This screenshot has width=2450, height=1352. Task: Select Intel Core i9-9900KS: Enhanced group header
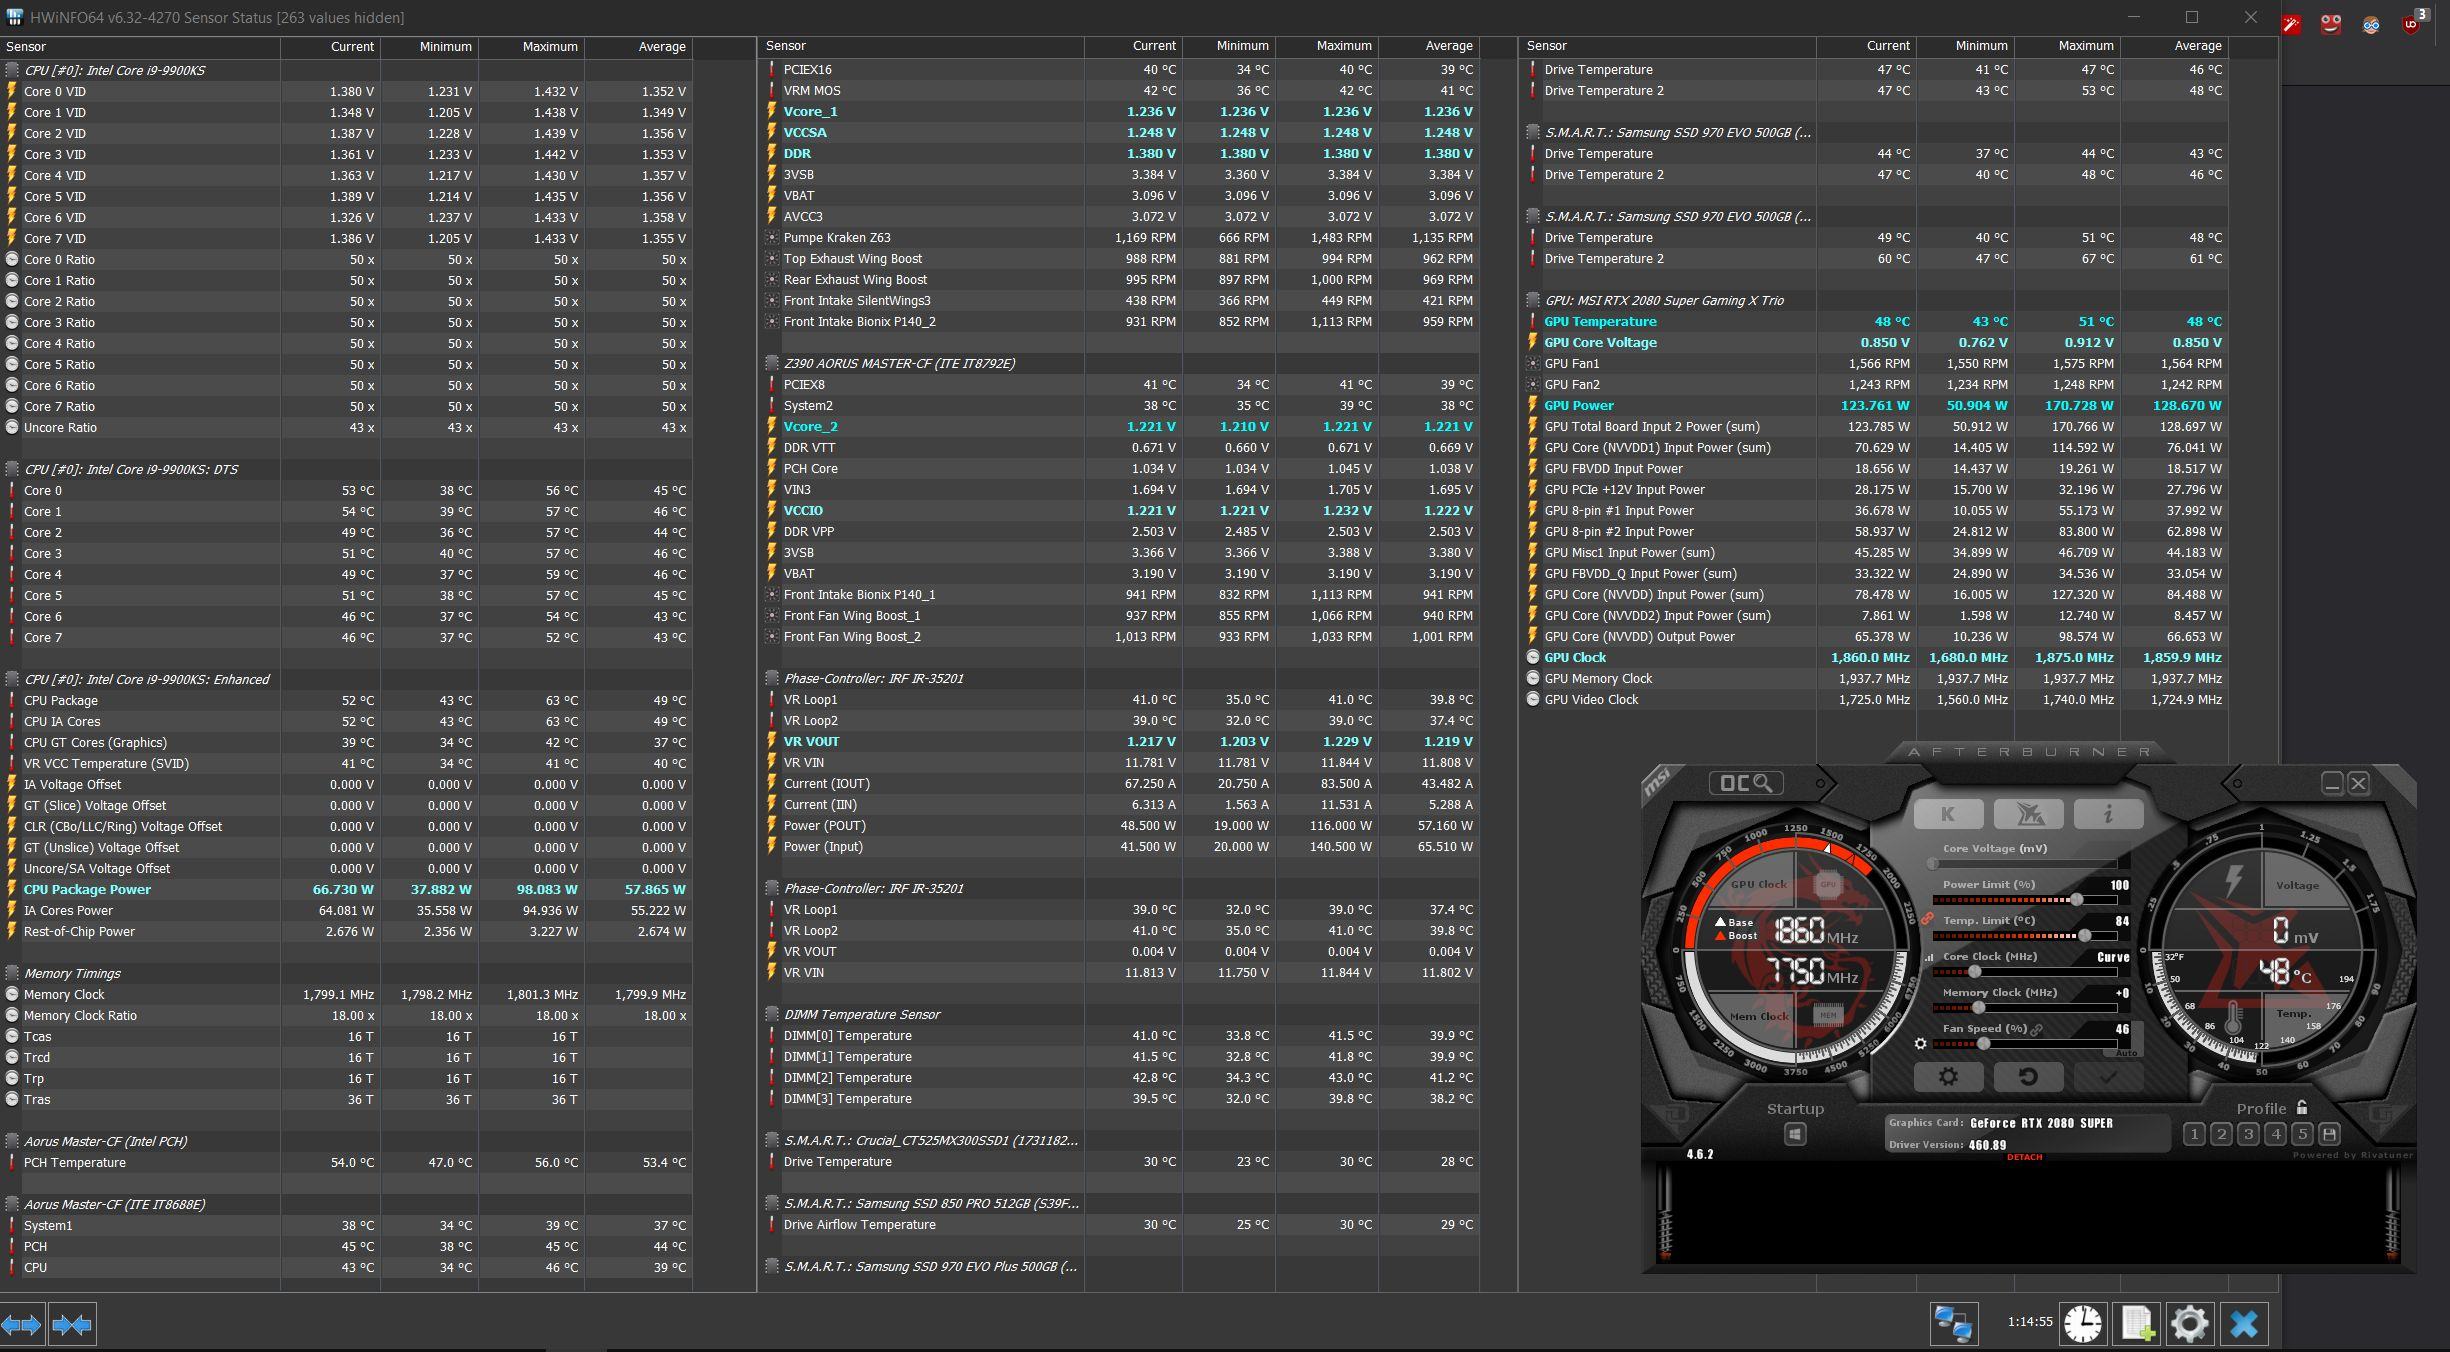(x=147, y=679)
